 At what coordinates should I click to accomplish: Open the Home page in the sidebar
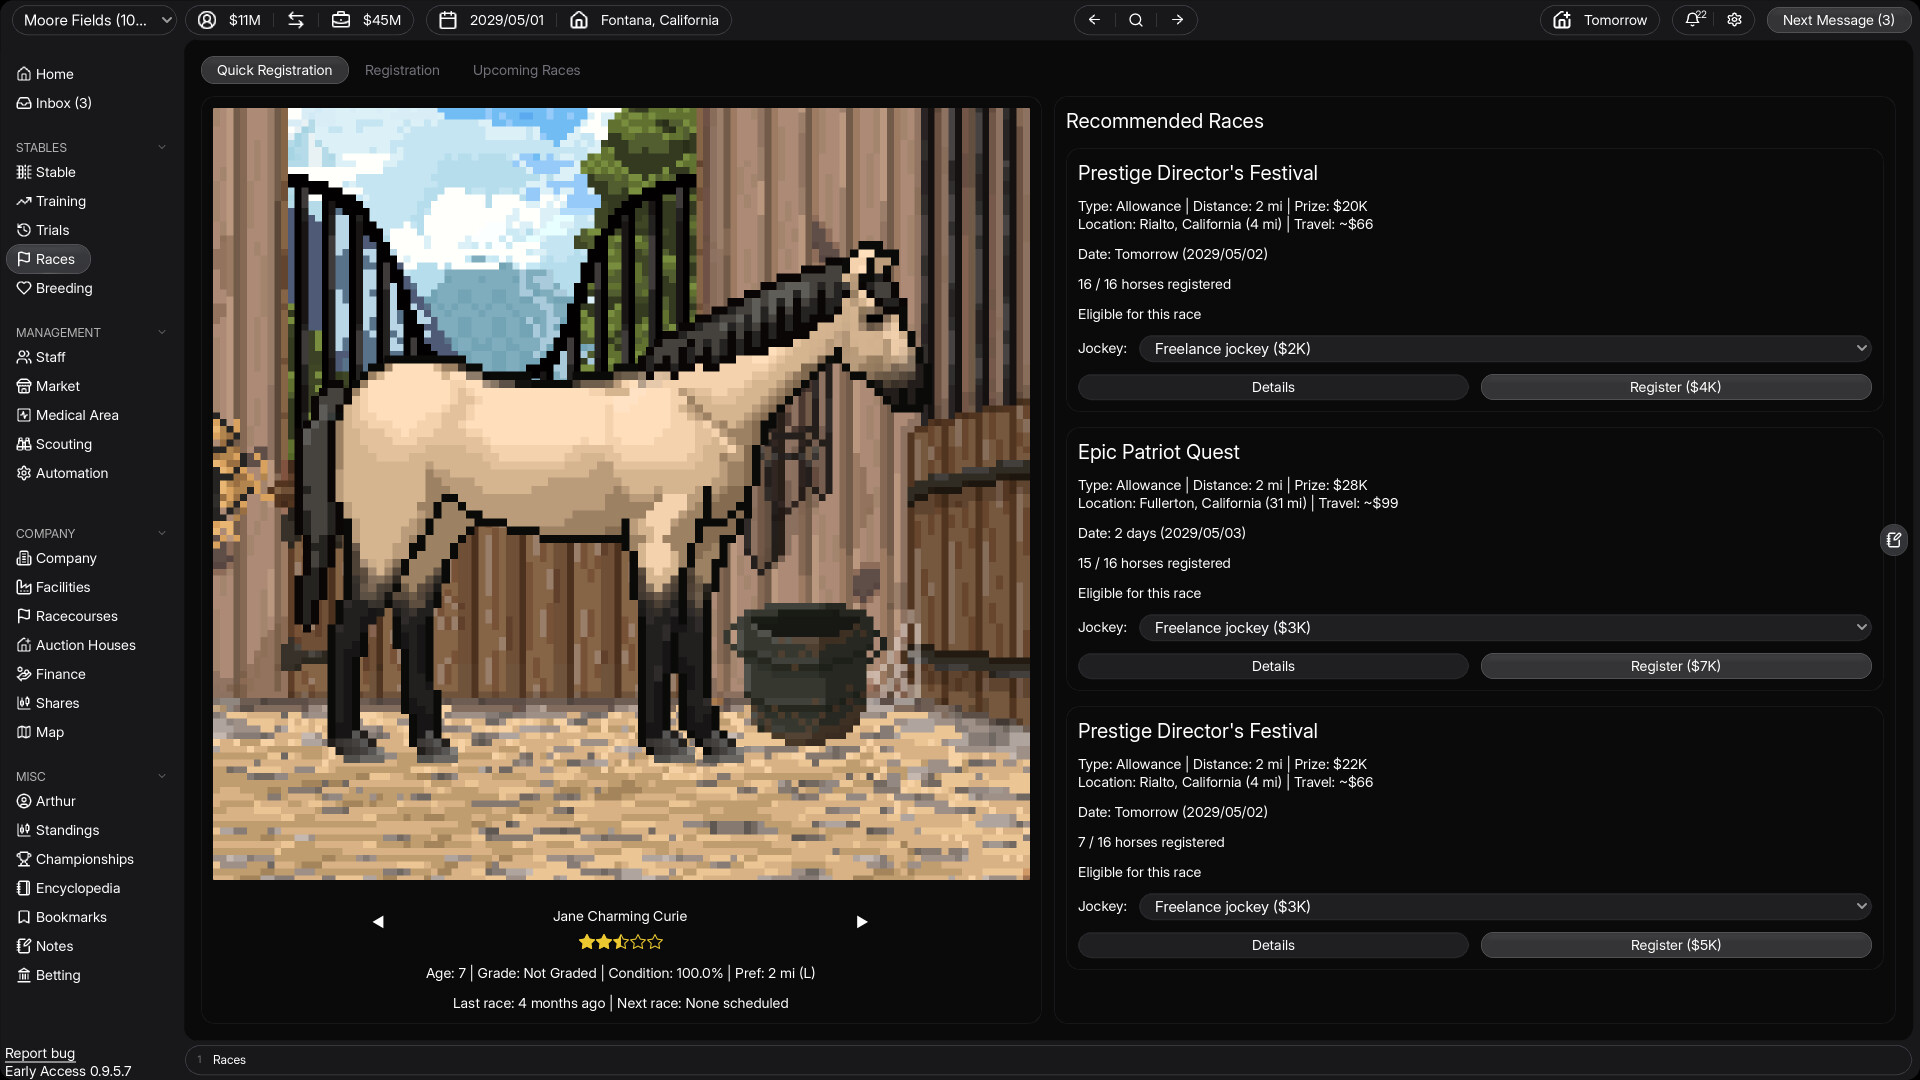pos(45,74)
